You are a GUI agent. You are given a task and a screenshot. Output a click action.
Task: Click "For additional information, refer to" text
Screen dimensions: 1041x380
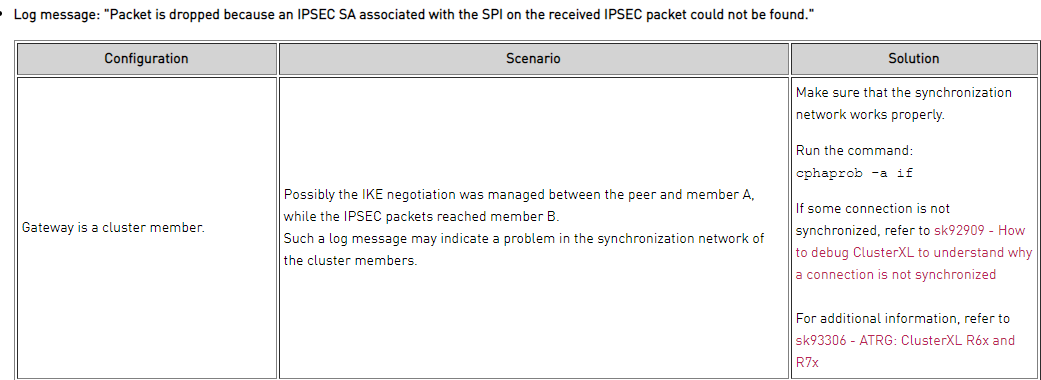903,318
